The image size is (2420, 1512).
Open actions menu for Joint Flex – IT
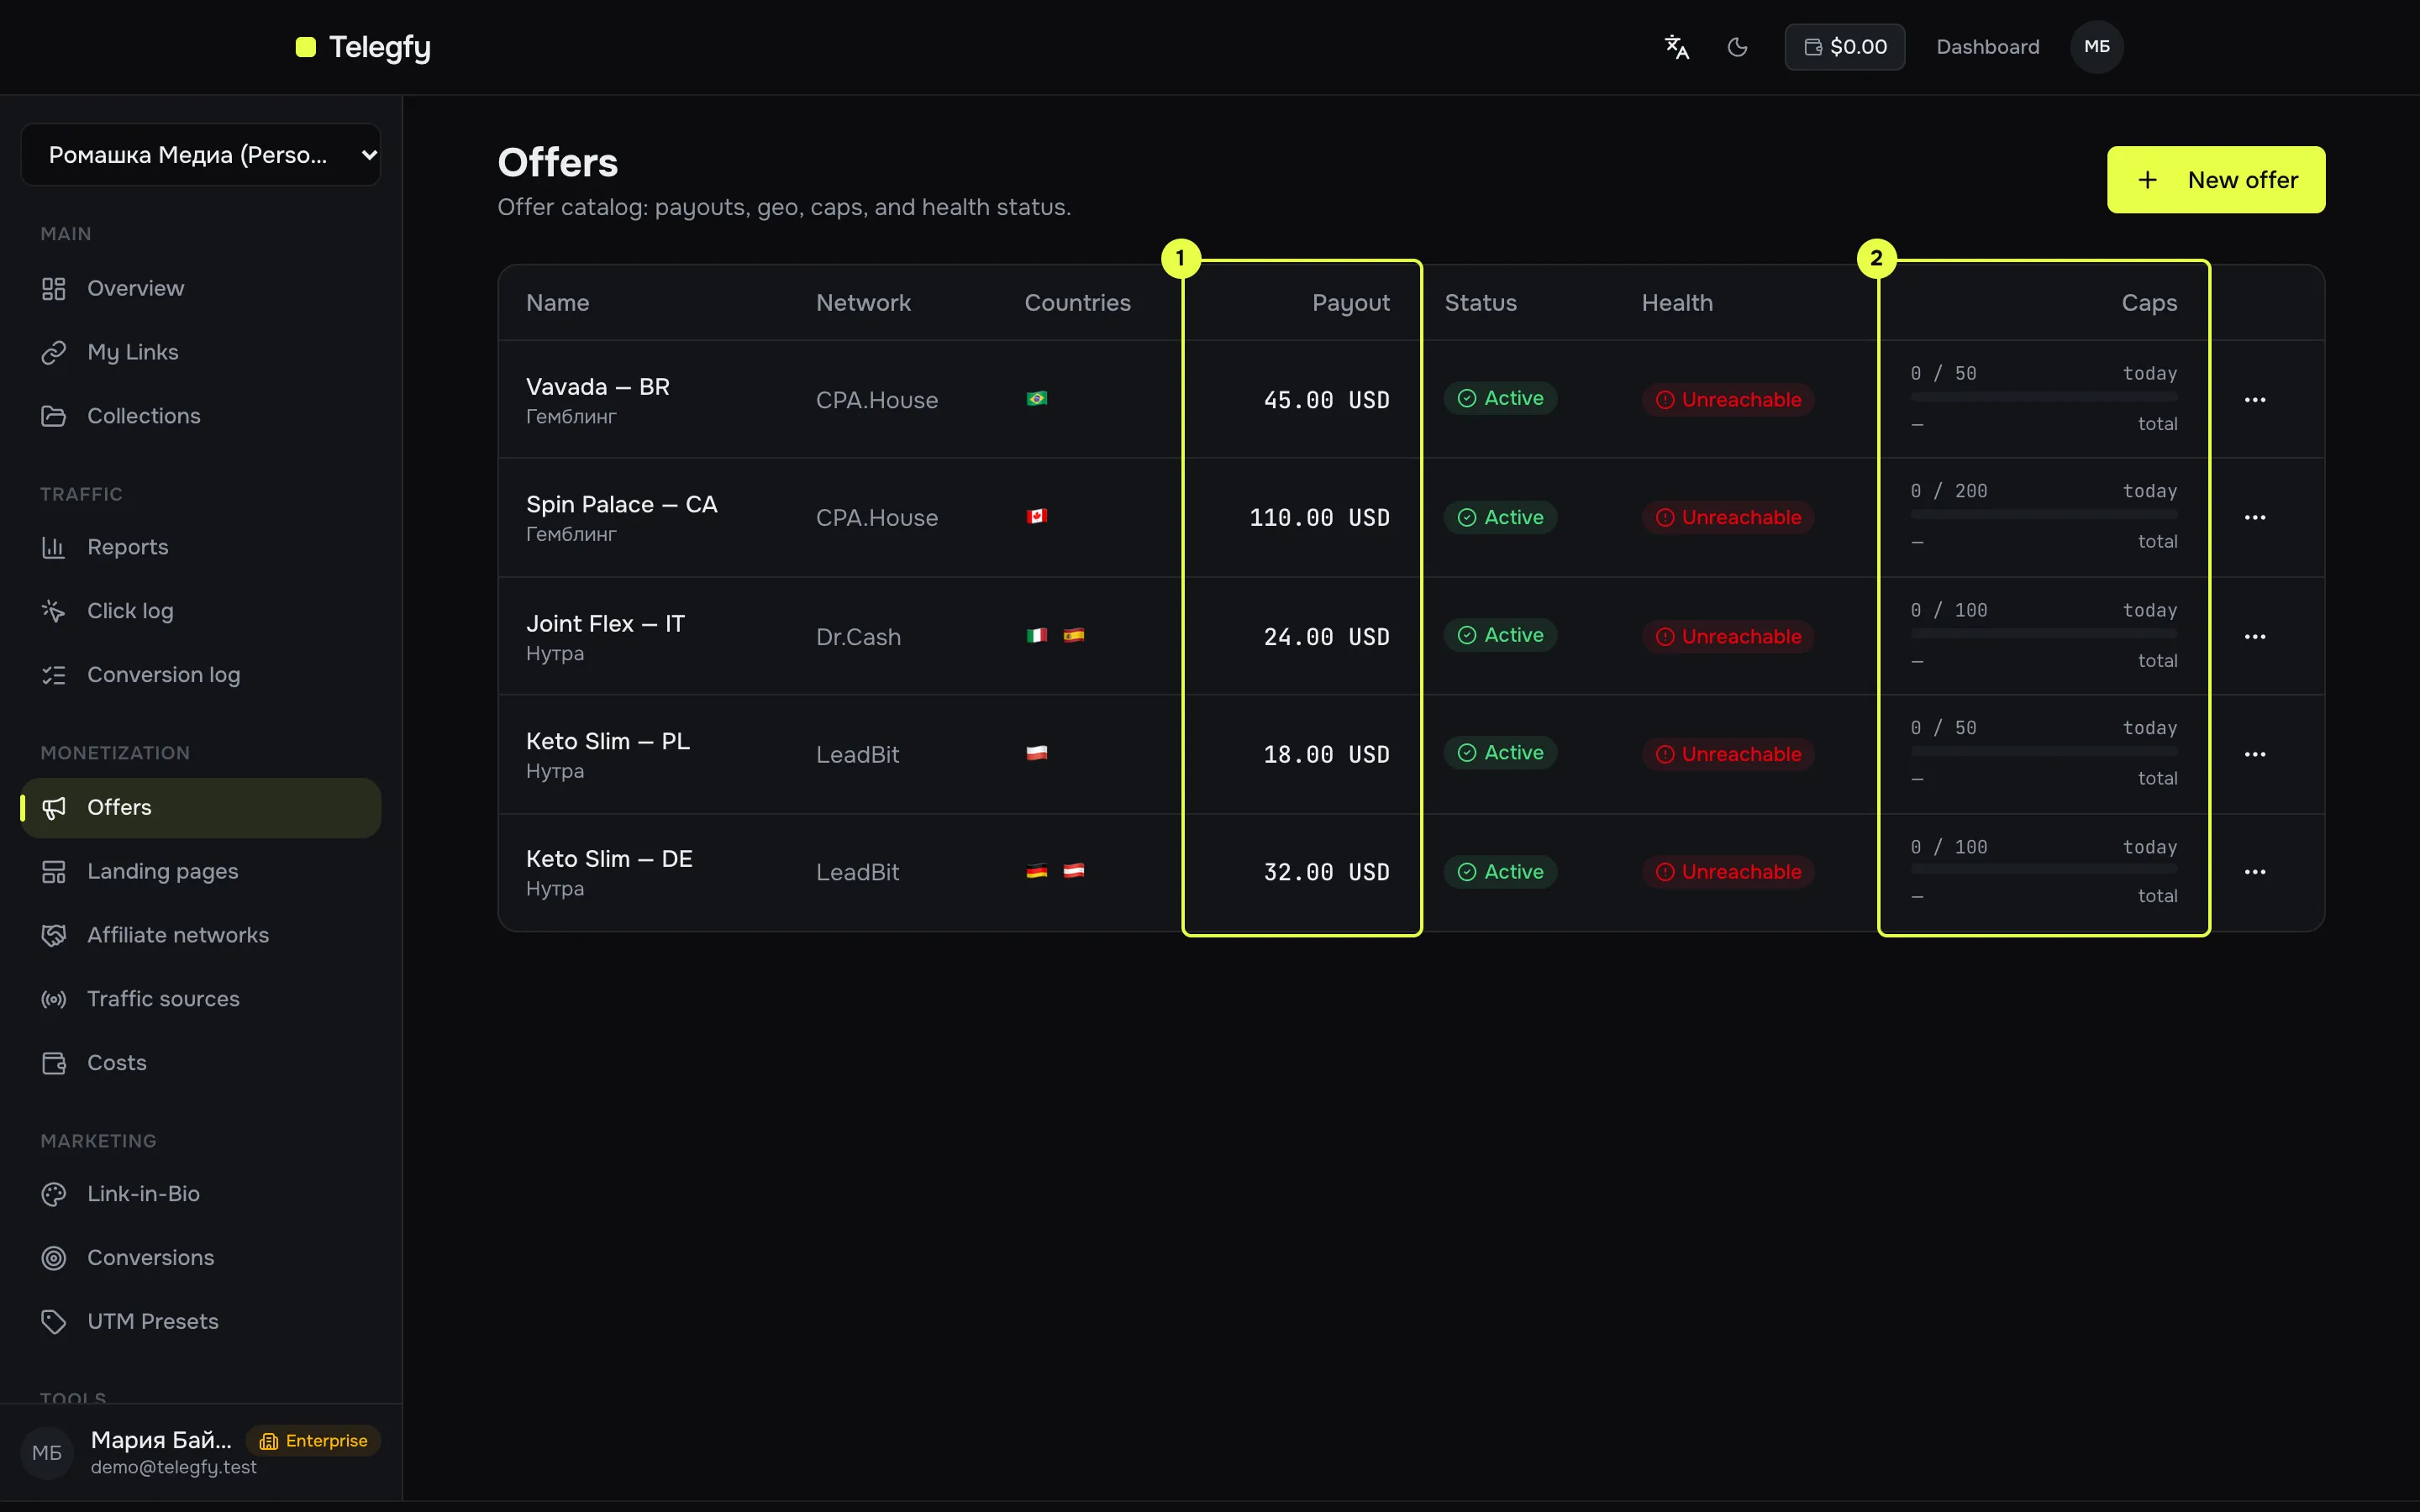pos(2255,637)
